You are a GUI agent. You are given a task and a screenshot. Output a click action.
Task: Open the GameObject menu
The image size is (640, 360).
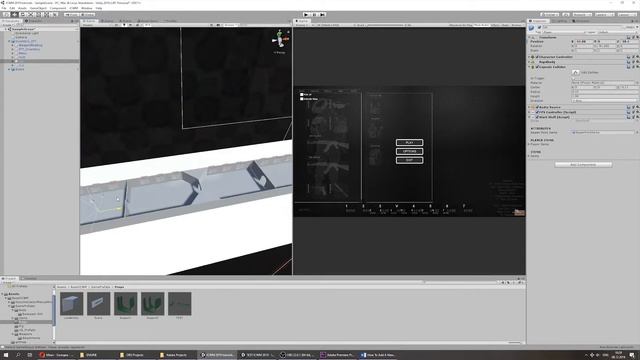[x=38, y=8]
